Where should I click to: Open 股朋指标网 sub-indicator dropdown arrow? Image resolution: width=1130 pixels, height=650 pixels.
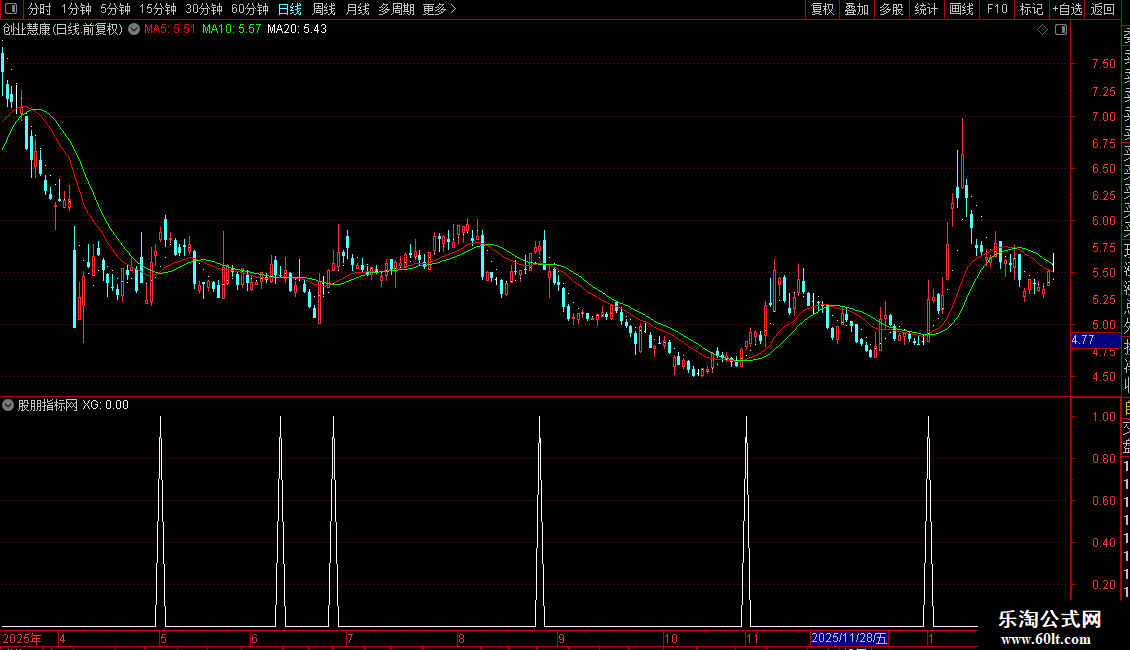pyautogui.click(x=8, y=405)
